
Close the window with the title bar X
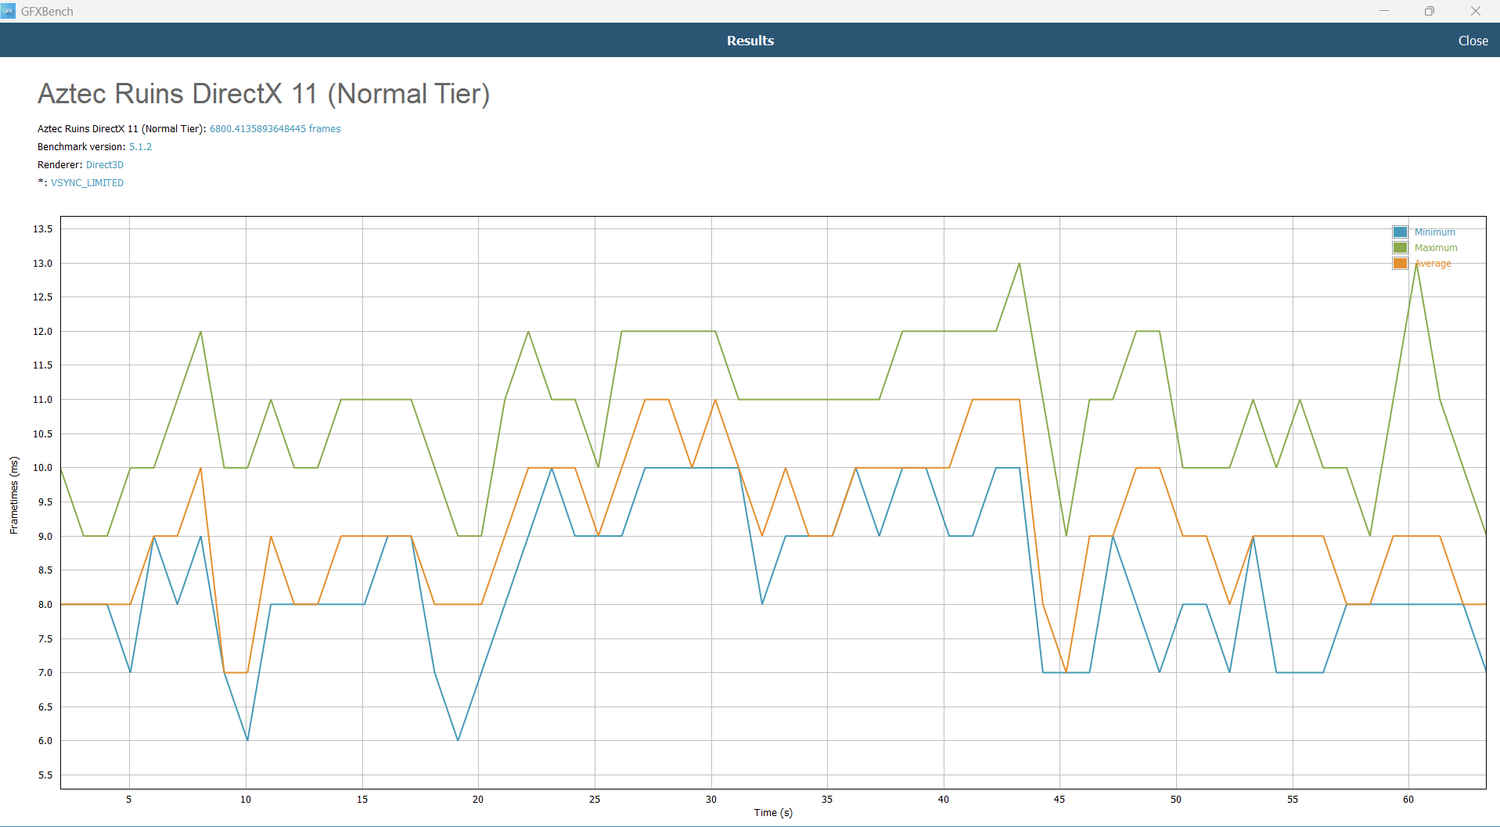pos(1475,11)
